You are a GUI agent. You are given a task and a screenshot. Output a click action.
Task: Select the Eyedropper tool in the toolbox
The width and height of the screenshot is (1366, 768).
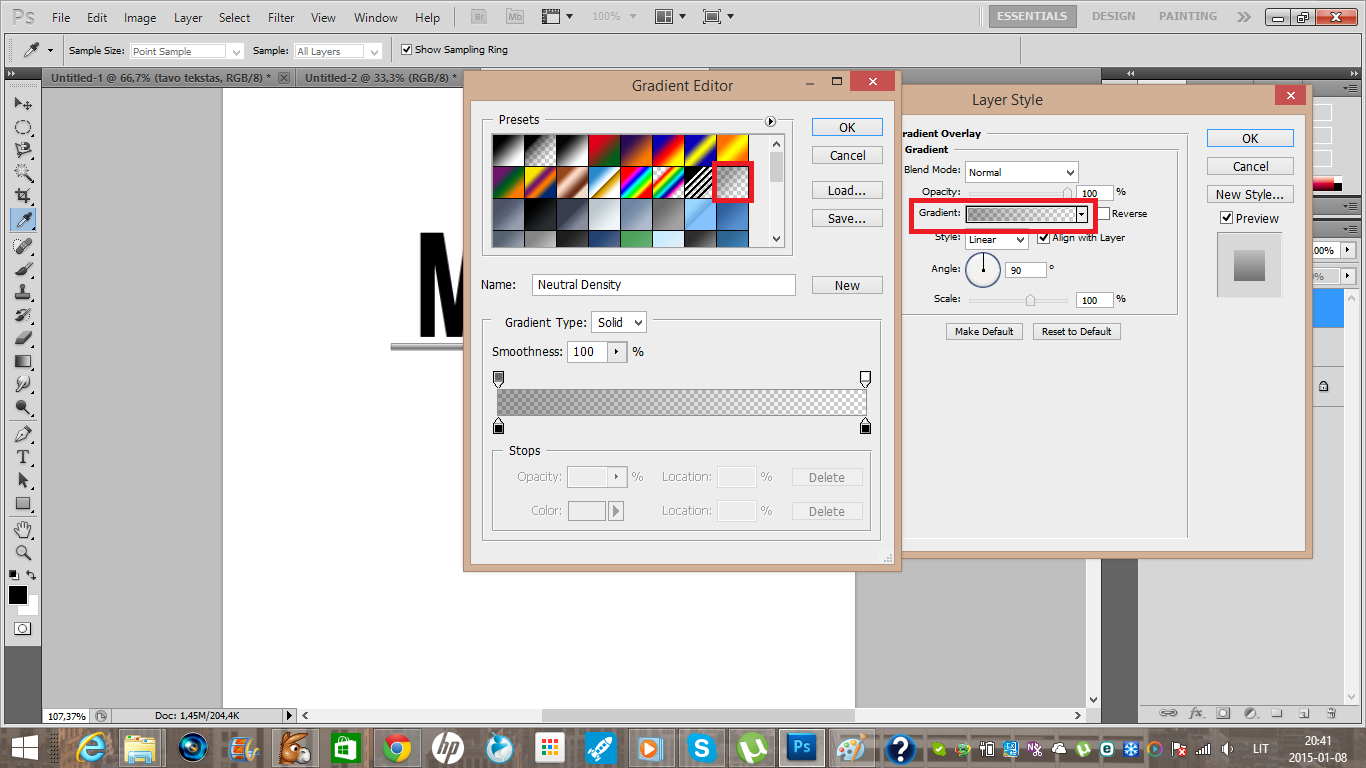click(x=22, y=220)
